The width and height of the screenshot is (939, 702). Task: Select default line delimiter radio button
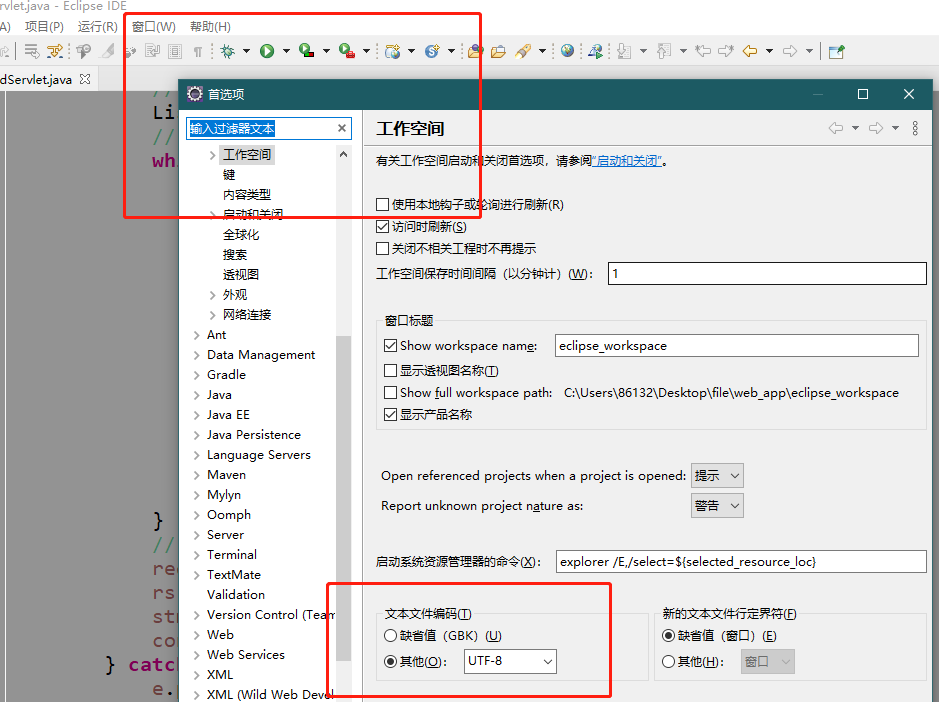pos(669,636)
